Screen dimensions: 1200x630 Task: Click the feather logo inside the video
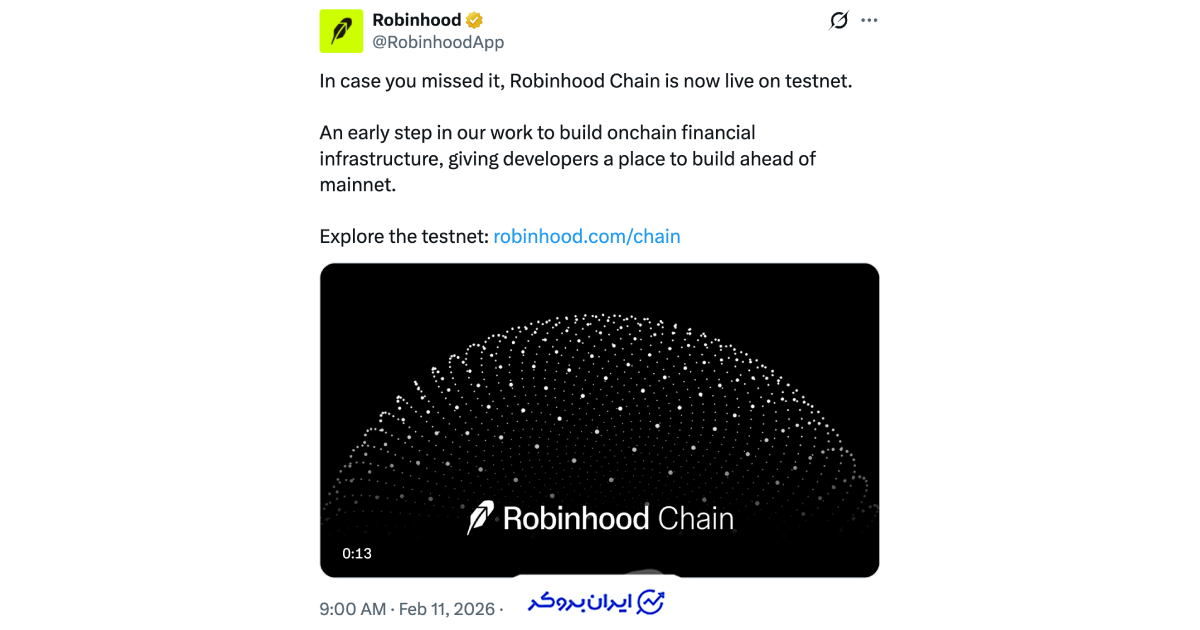[481, 517]
